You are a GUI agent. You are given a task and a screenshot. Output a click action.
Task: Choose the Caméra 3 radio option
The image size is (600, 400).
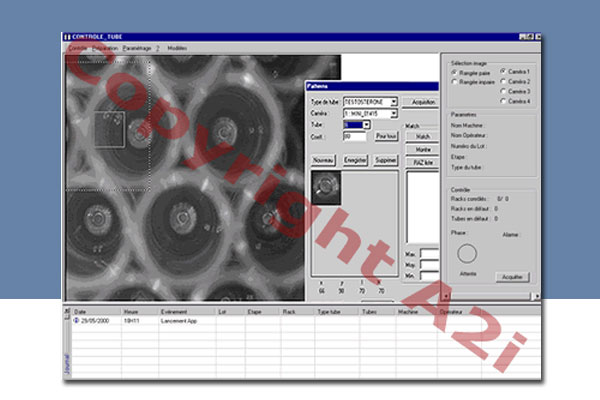pos(502,91)
